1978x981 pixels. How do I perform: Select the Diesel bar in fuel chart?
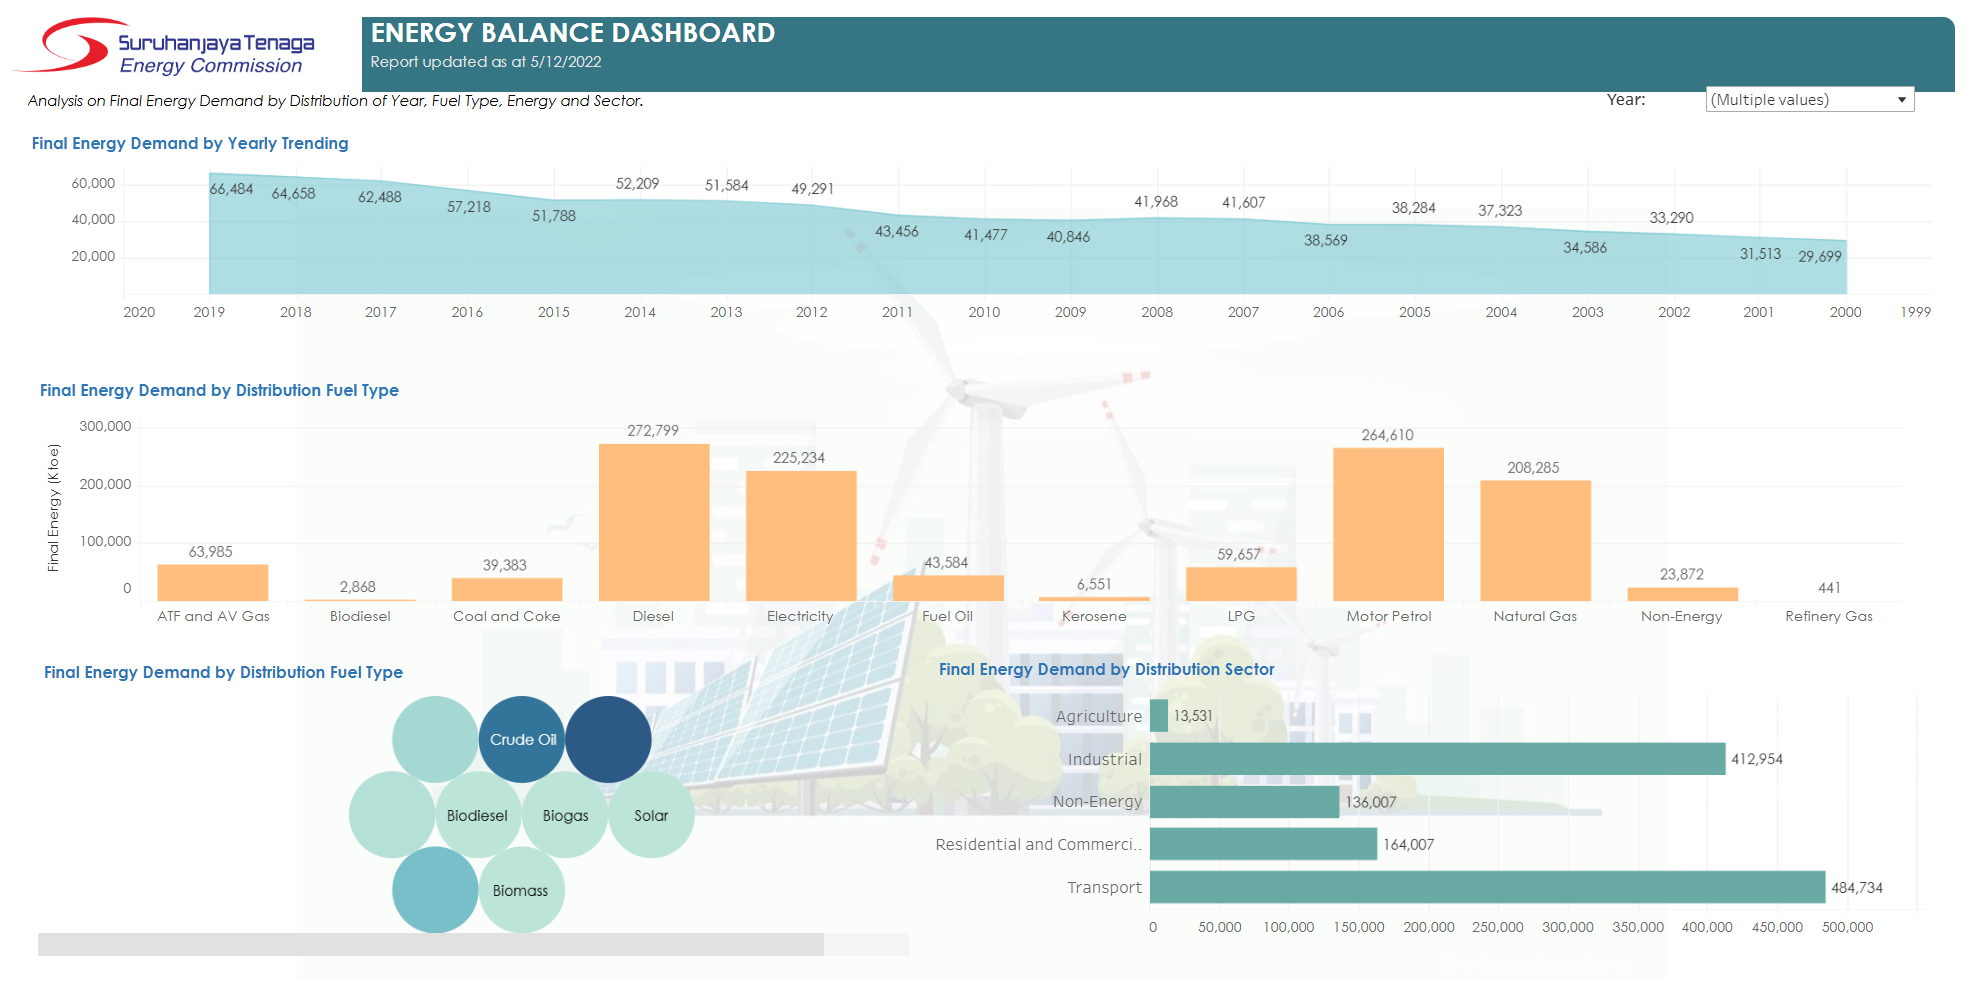click(654, 522)
